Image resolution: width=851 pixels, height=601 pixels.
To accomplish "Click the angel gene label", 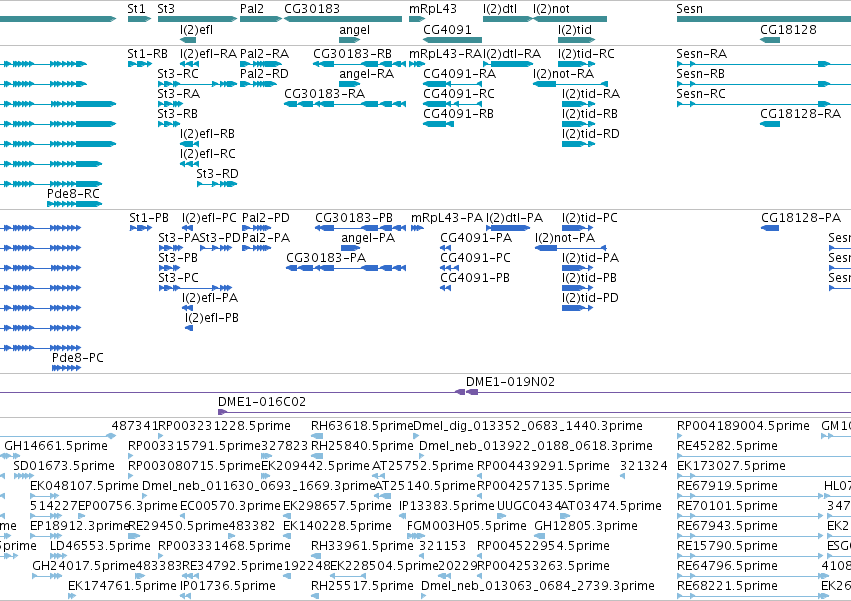I will pyautogui.click(x=354, y=29).
